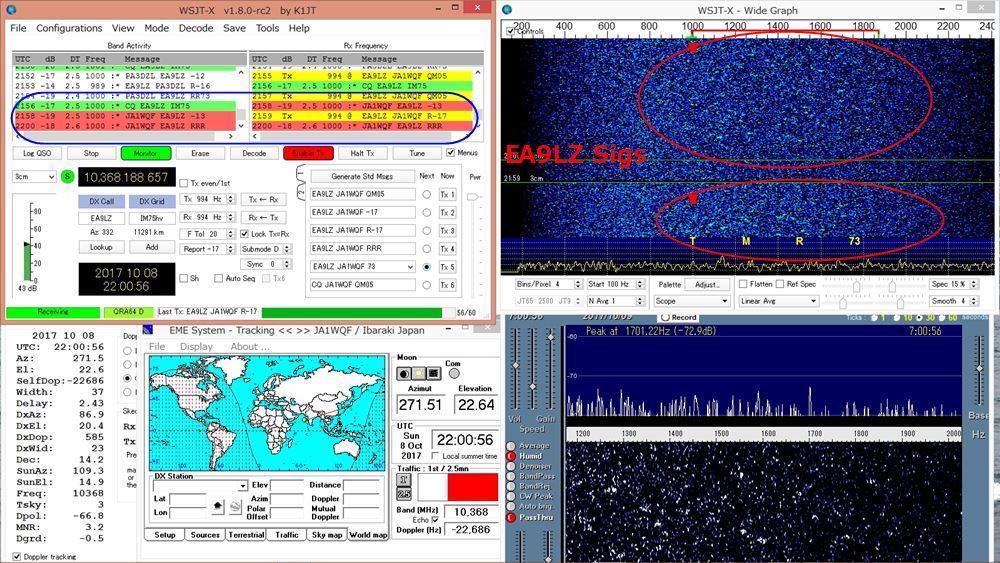This screenshot has height=563, width=1000.
Task: Open the Linear Avg dropdown
Action: 778,301
